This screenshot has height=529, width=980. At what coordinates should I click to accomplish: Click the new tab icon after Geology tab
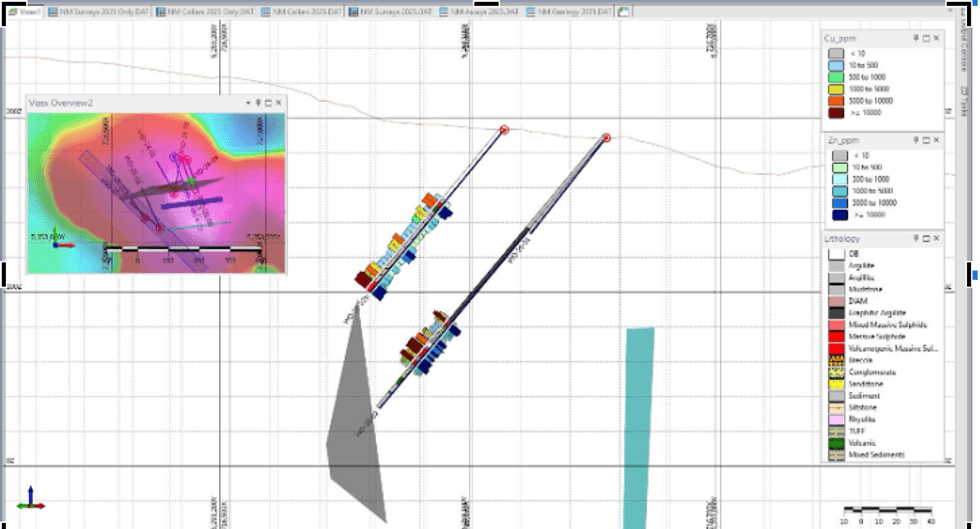tap(624, 12)
